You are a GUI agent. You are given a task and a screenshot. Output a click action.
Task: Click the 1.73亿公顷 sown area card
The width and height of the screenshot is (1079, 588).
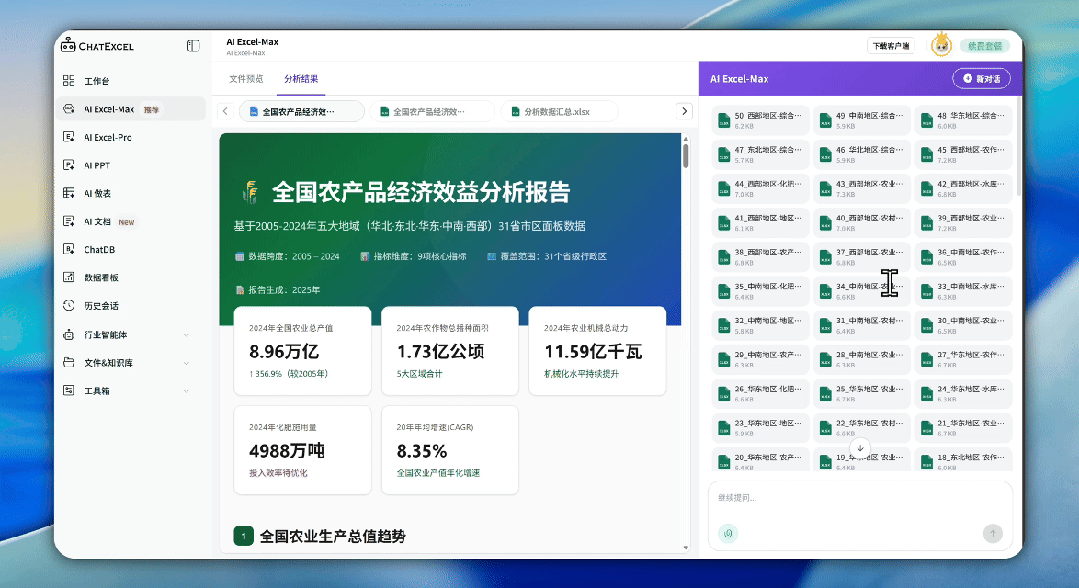tap(449, 351)
